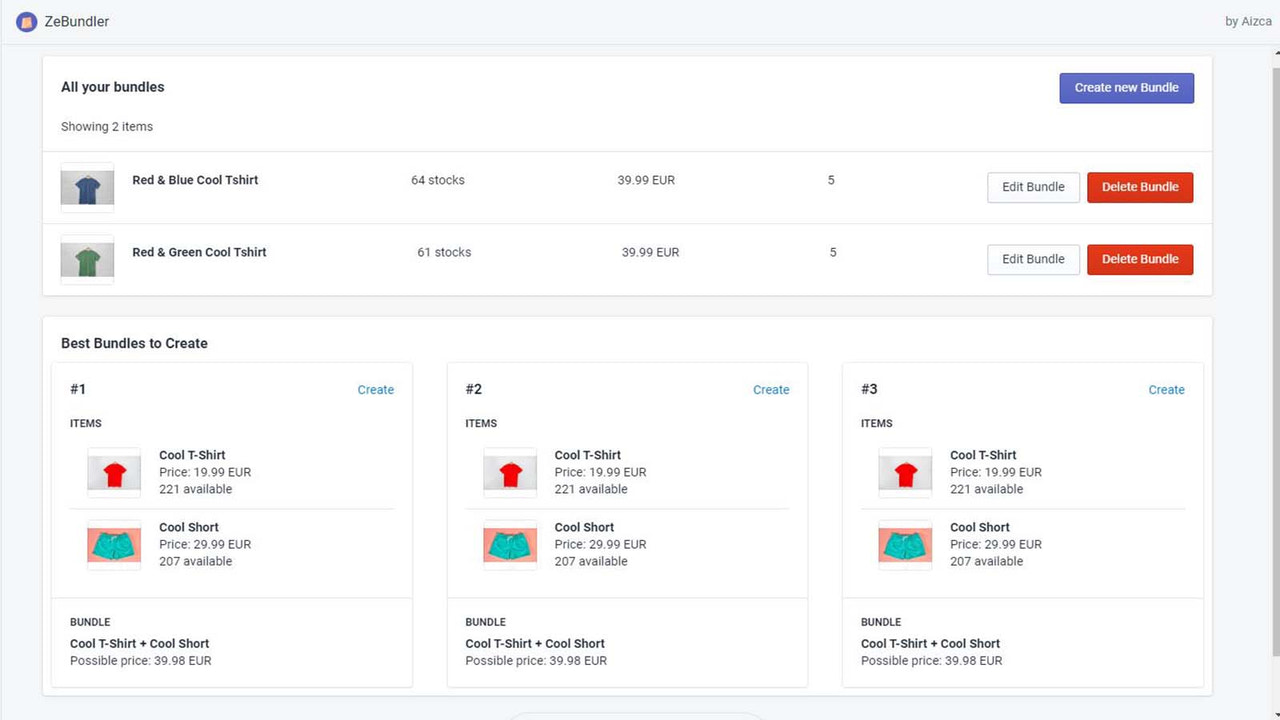Edit the Red & Green Cool Tshirt bundle
Viewport: 1280px width, 720px height.
coord(1033,259)
